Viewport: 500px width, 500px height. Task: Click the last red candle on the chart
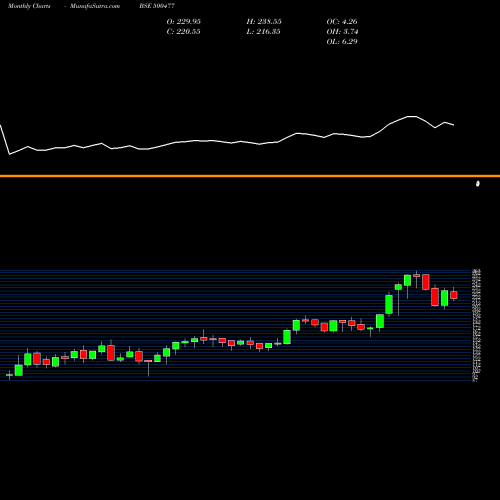(454, 295)
